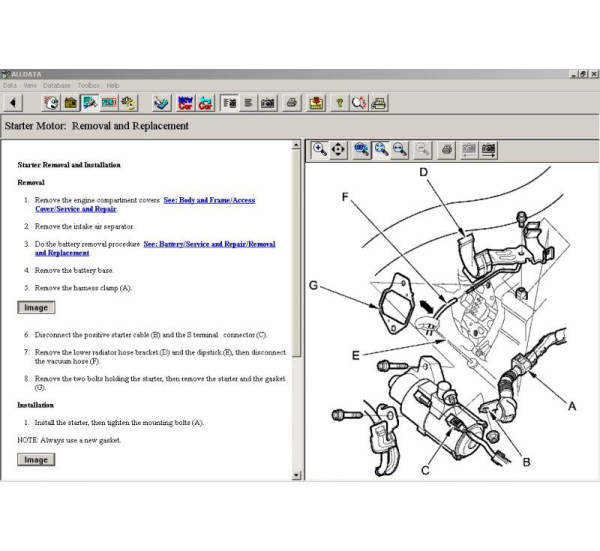600x551 pixels.
Task: Open the Database menu
Action: (56, 86)
